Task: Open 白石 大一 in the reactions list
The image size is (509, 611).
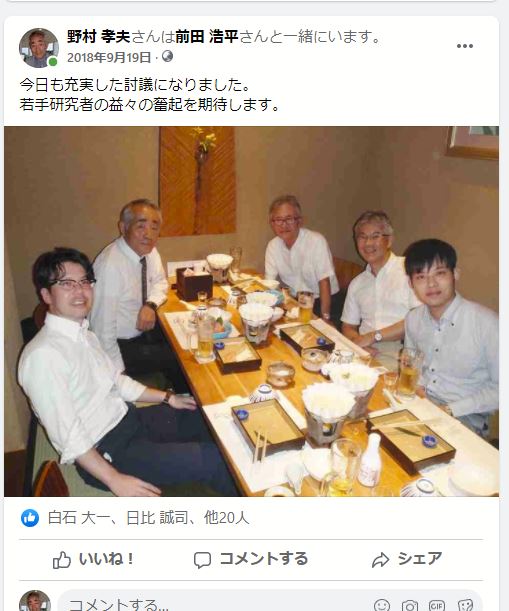Action: [x=79, y=518]
